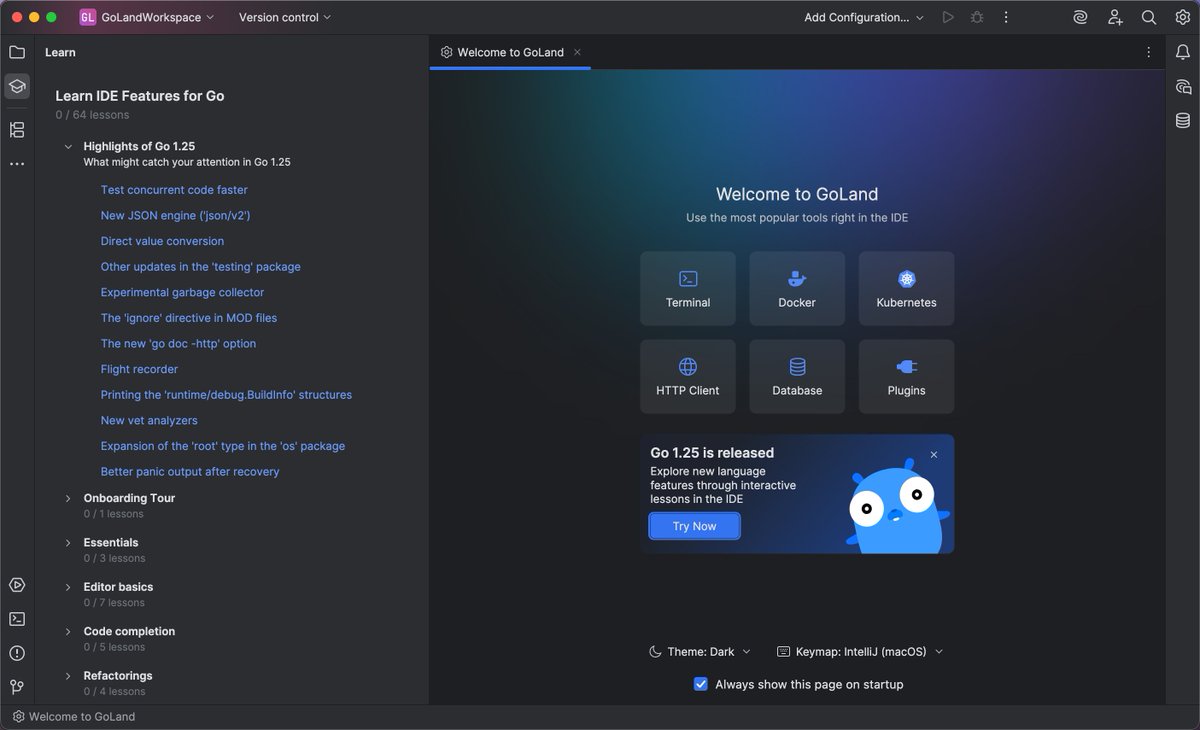Open Other updates in the 'testing' package
The width and height of the screenshot is (1200, 730).
(201, 267)
